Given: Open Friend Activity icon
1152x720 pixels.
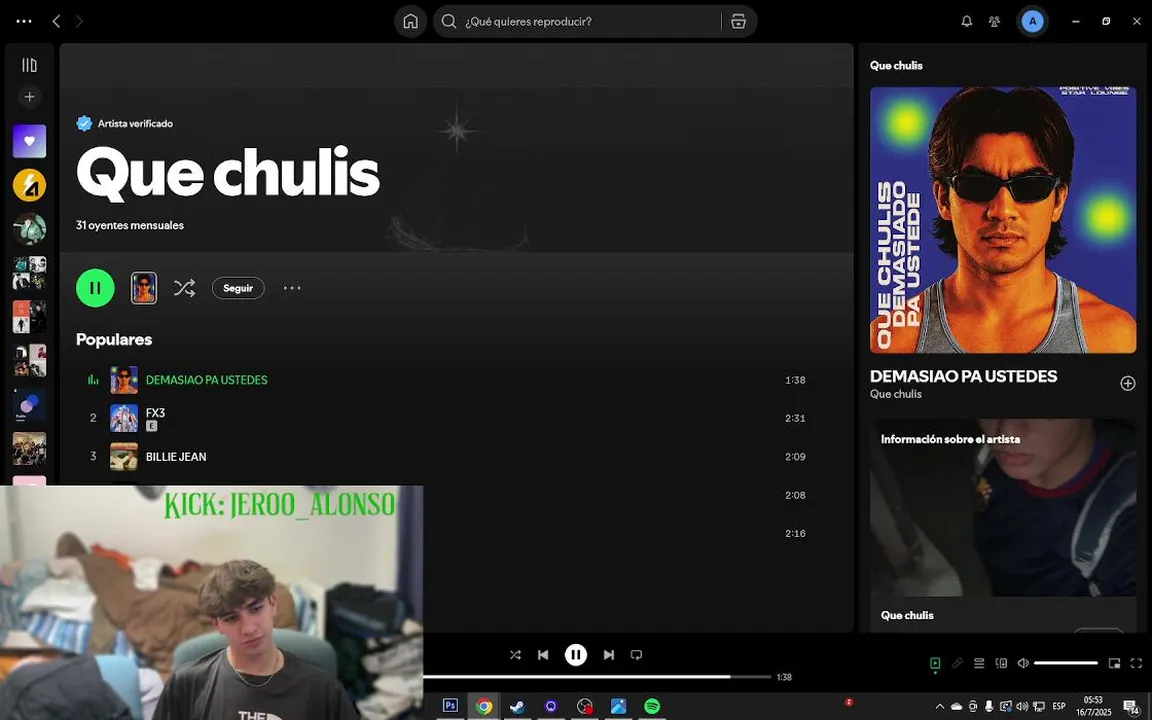Looking at the screenshot, I should click(994, 21).
